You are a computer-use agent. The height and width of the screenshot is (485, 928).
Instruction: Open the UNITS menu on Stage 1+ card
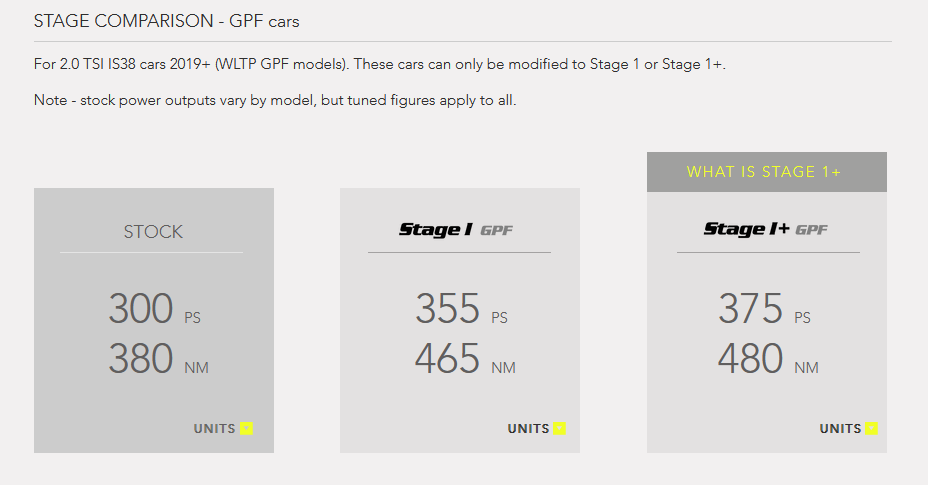pyautogui.click(x=849, y=429)
